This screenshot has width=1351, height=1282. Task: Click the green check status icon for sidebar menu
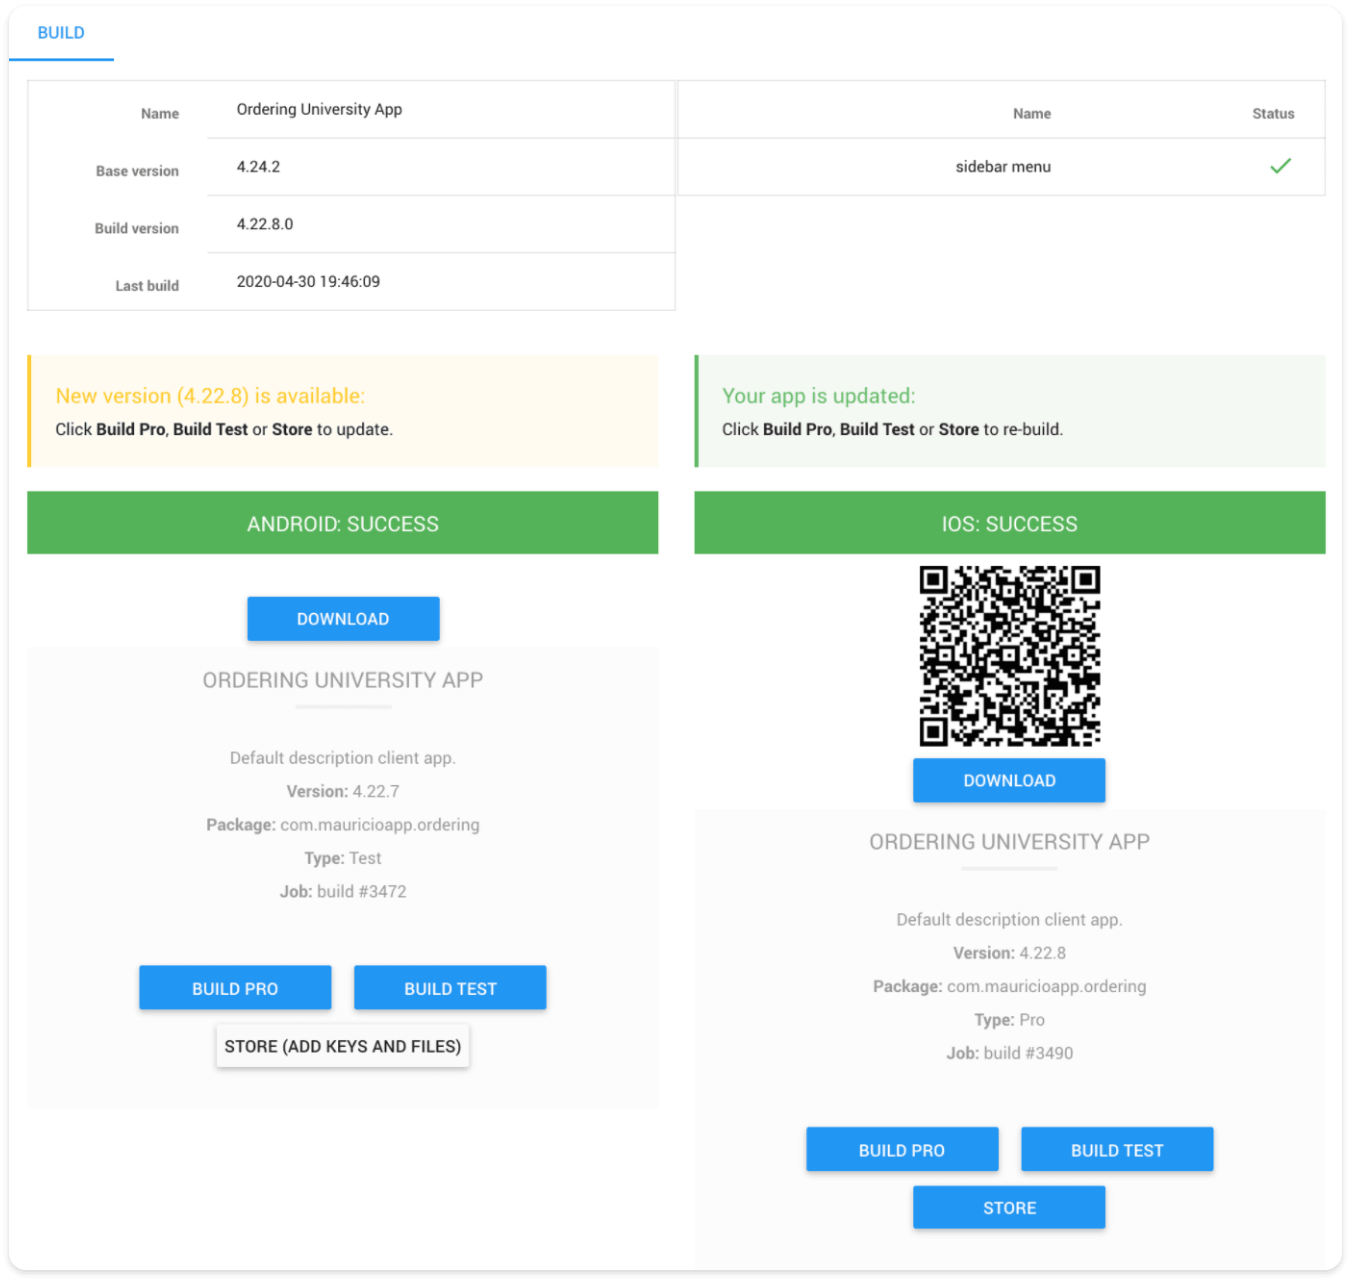point(1280,166)
